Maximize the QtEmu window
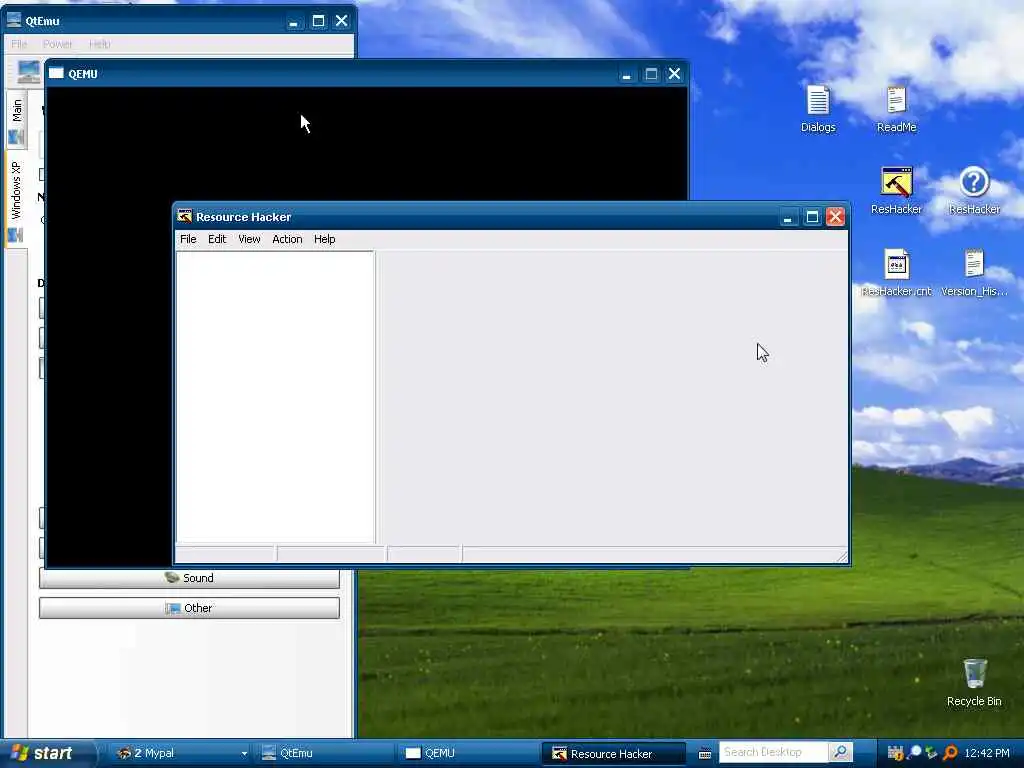 [318, 21]
